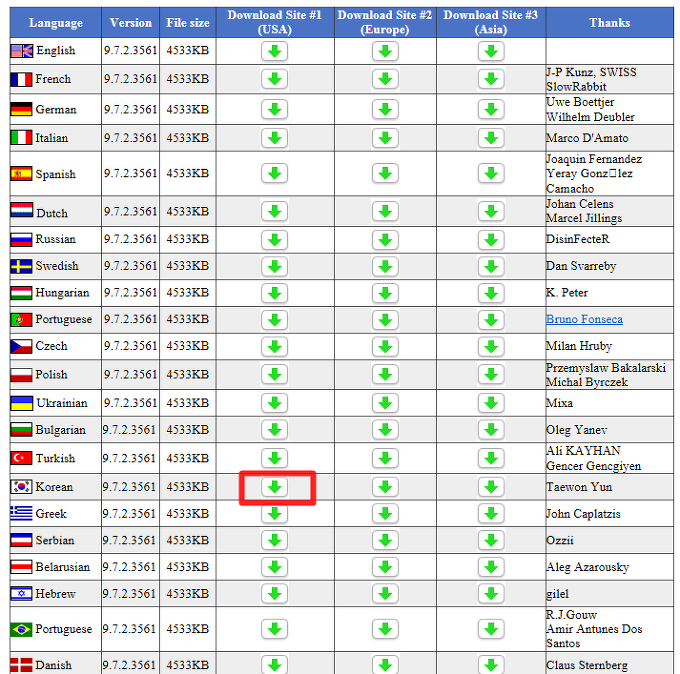Download English version from Europe site
The height and width of the screenshot is (674, 680).
[385, 51]
